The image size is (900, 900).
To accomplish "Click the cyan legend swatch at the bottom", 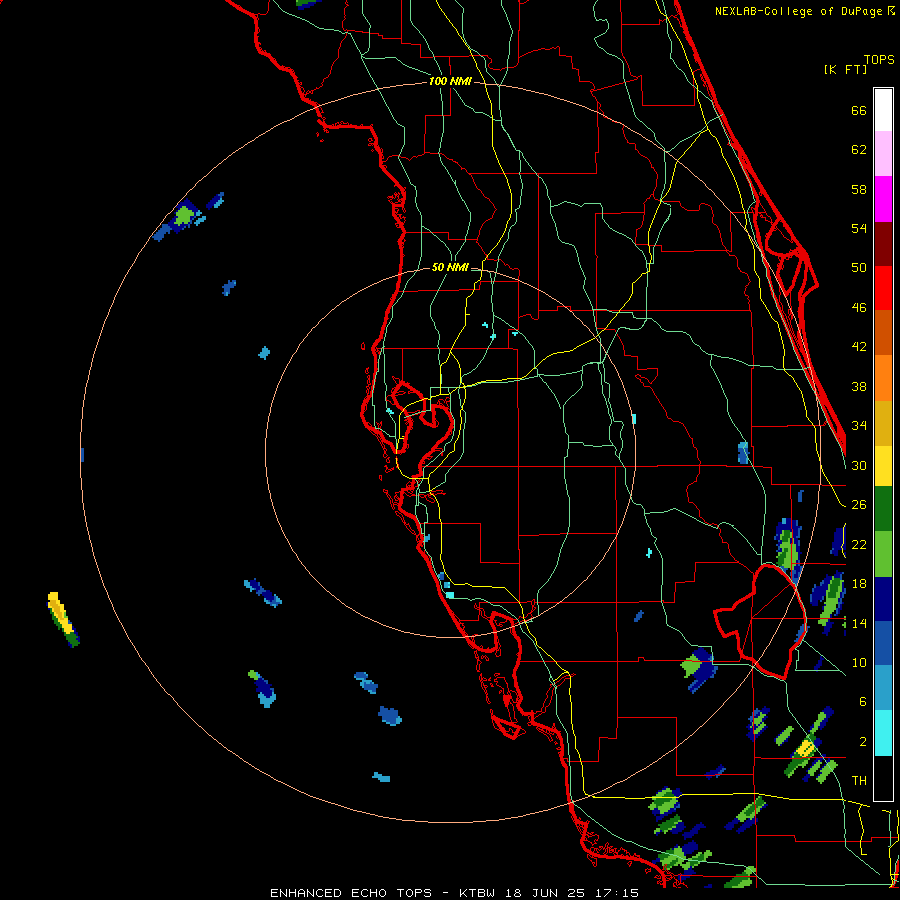I will (x=883, y=733).
